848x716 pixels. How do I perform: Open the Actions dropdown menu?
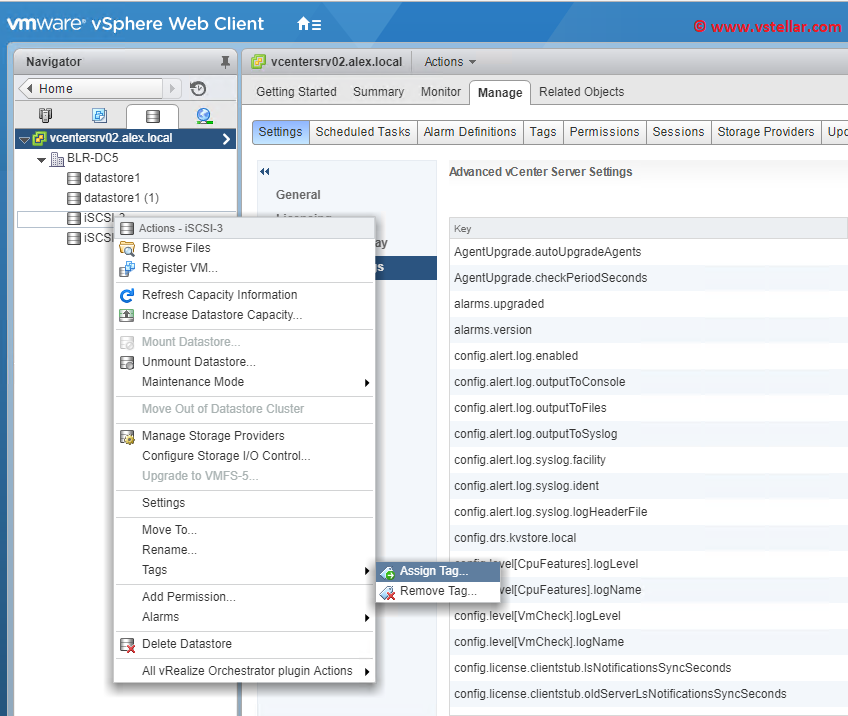coord(449,62)
